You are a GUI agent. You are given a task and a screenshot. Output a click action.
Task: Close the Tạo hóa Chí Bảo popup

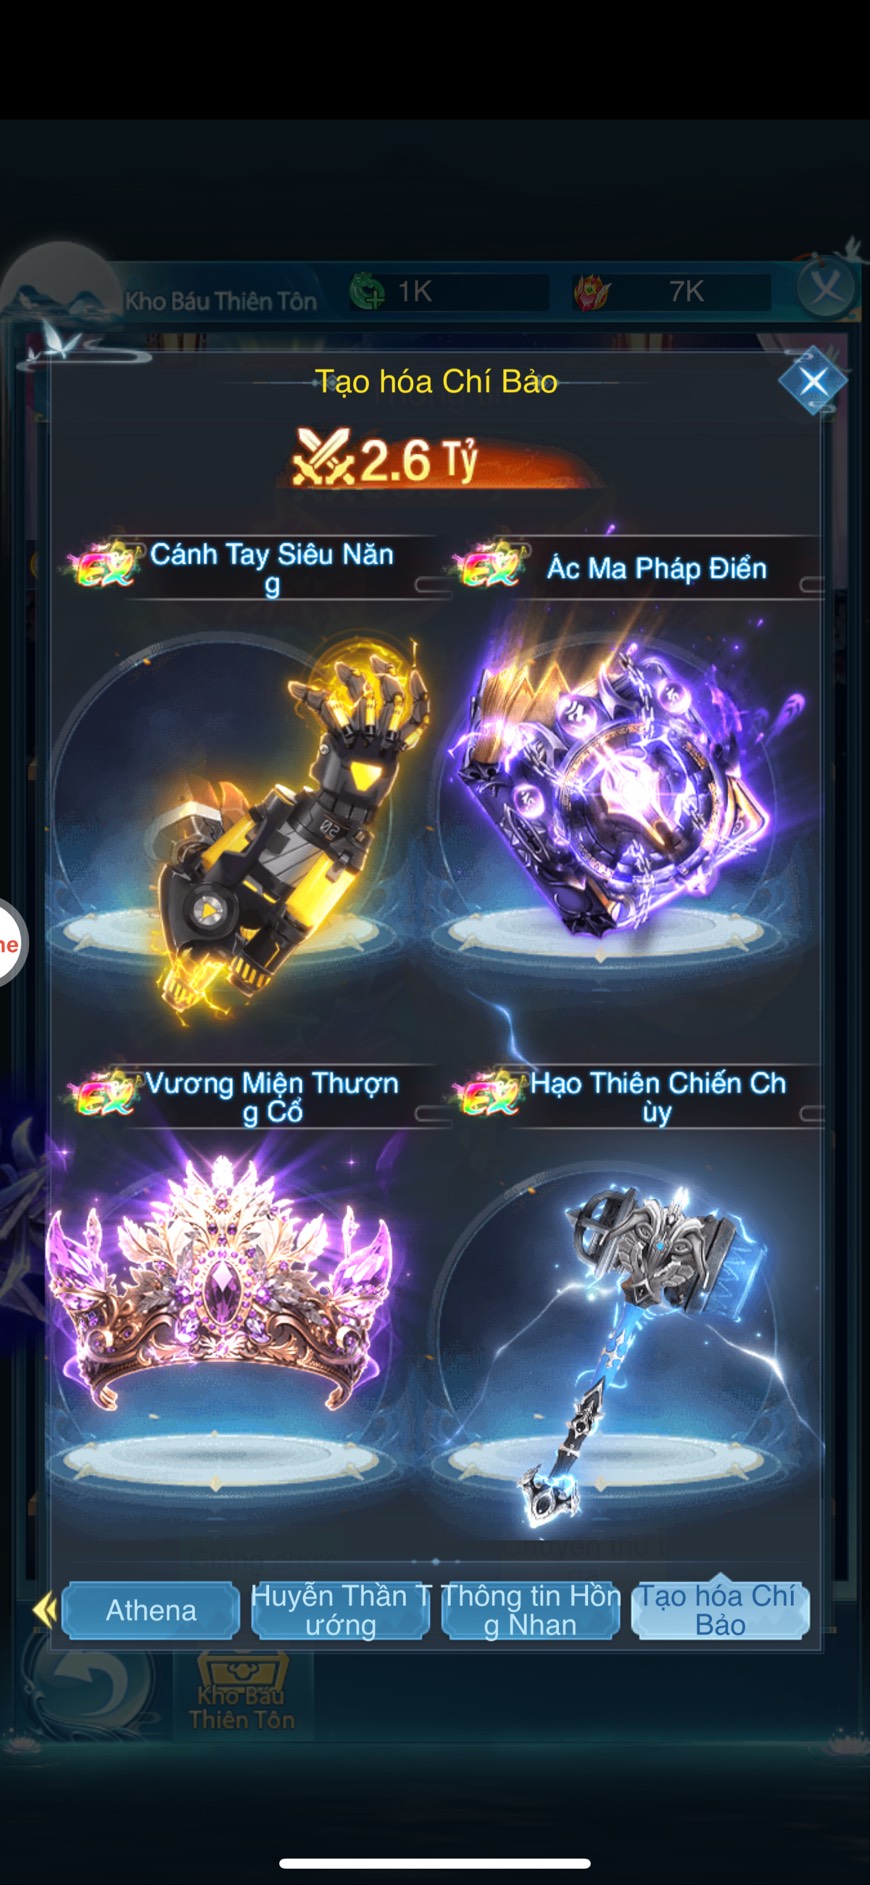pos(813,381)
